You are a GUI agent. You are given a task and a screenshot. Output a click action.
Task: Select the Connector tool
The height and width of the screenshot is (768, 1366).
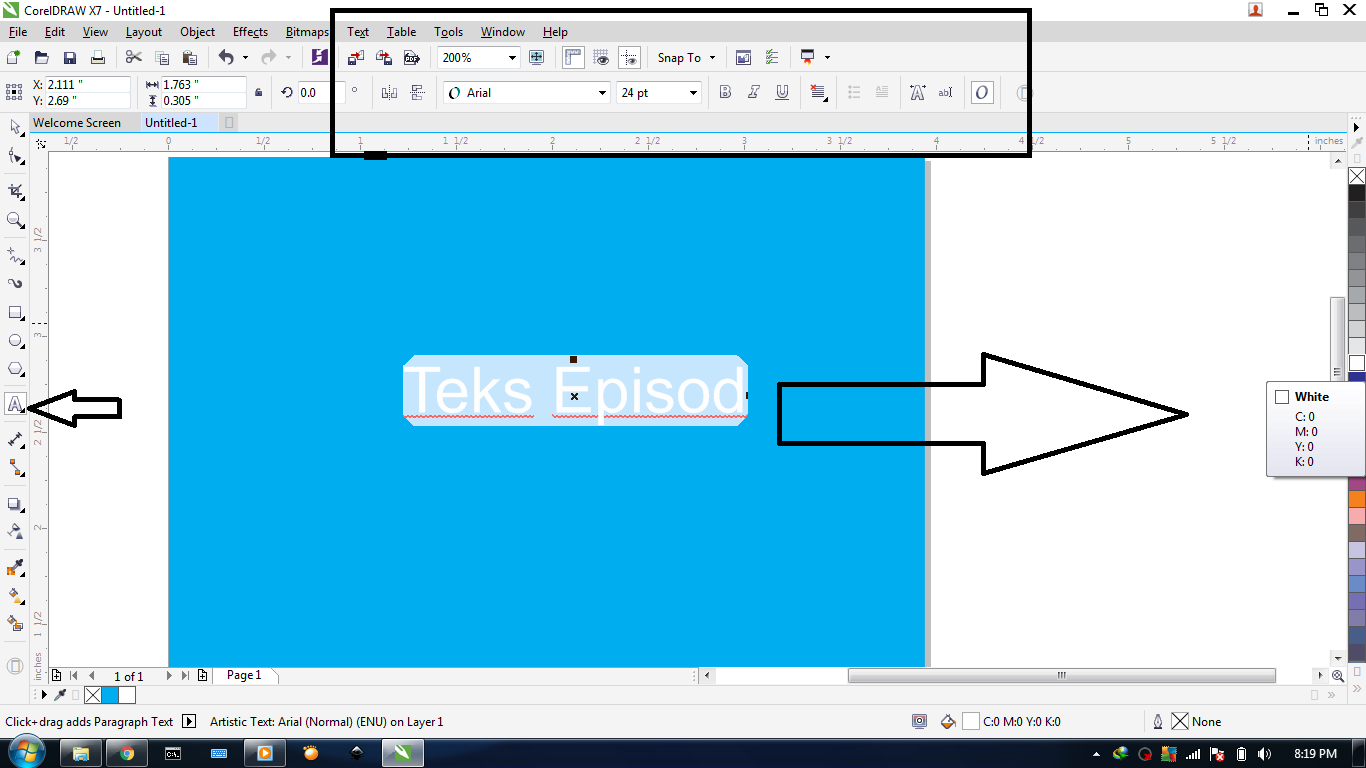(15, 467)
